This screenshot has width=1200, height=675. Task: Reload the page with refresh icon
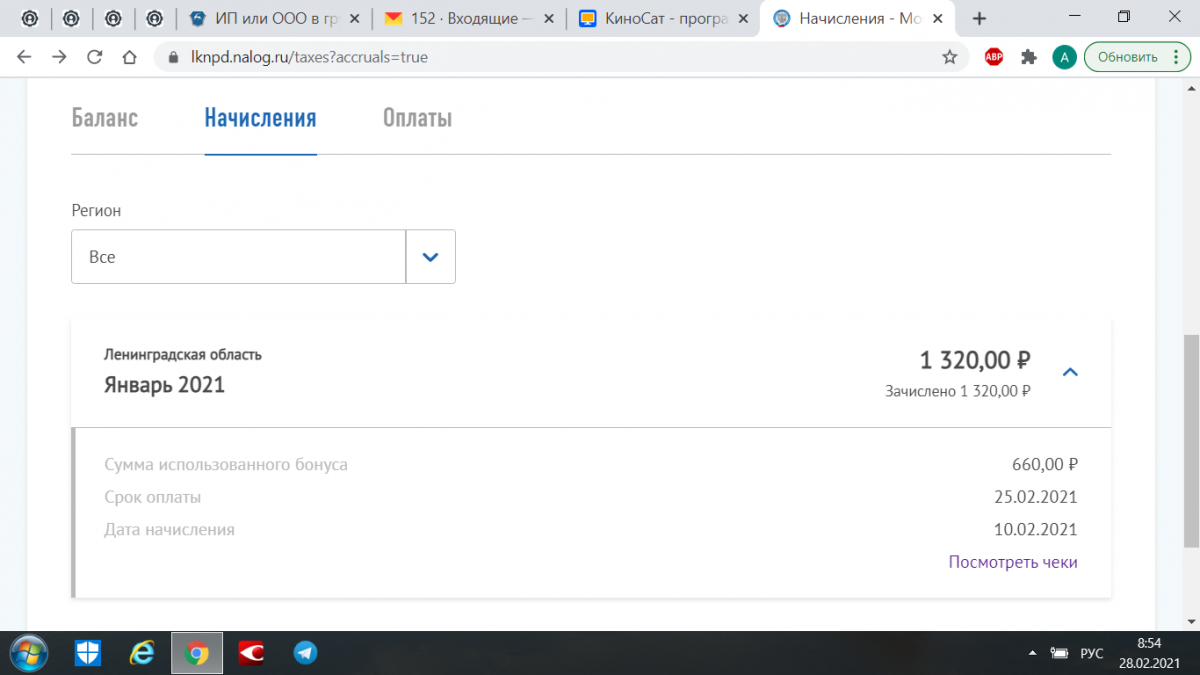coord(94,57)
